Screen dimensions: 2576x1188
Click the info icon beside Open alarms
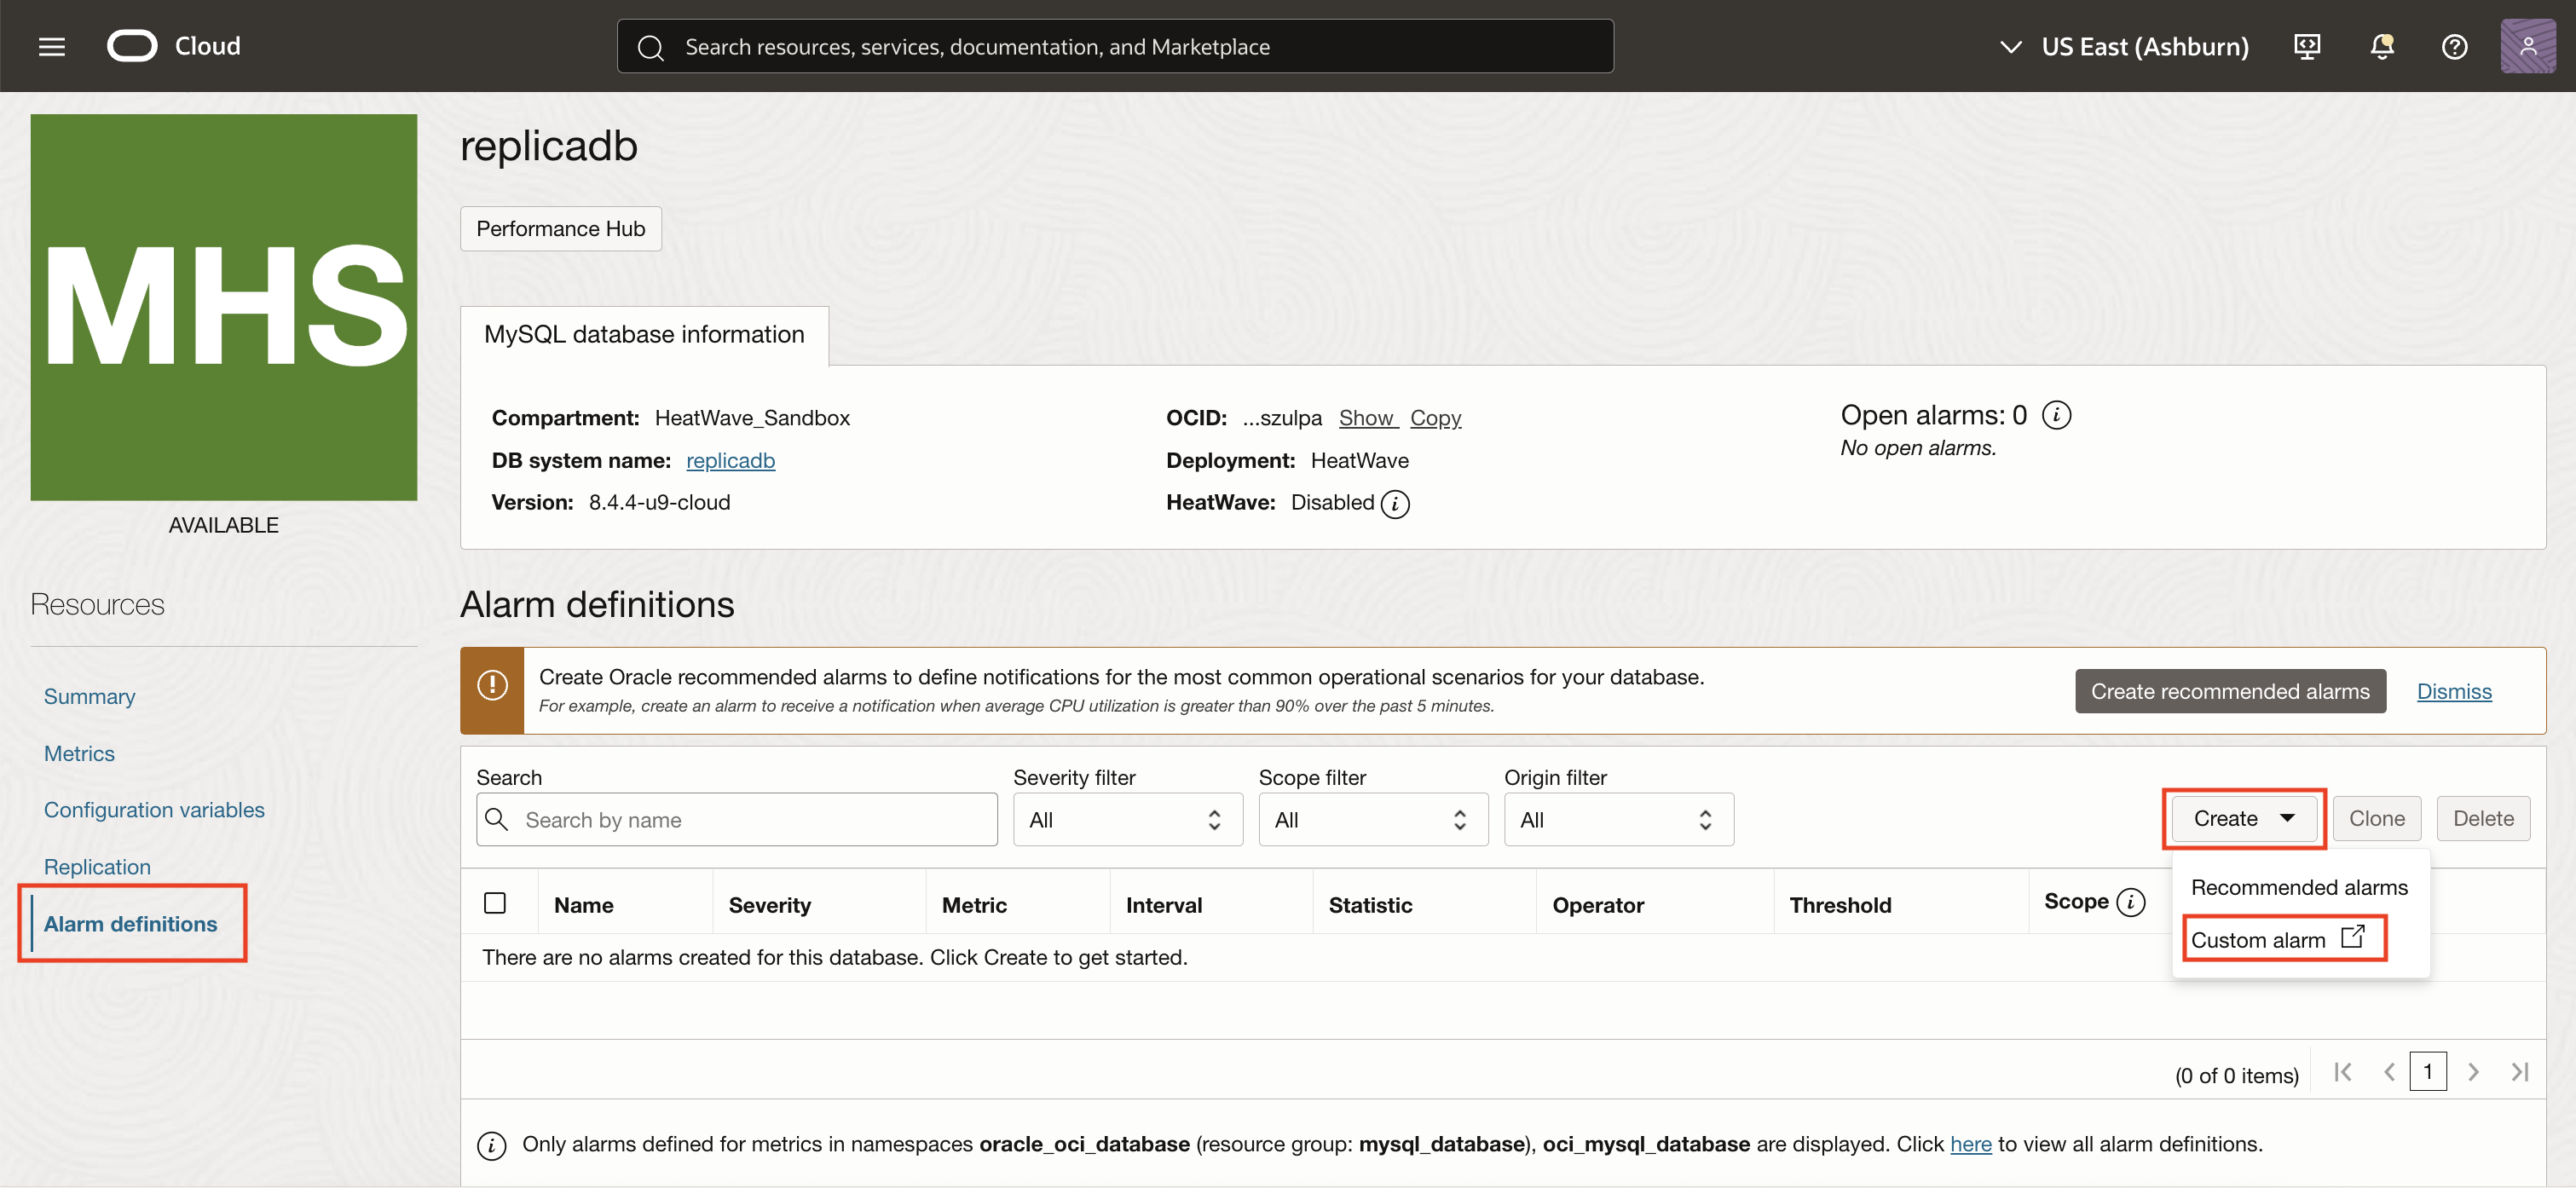(x=2057, y=414)
